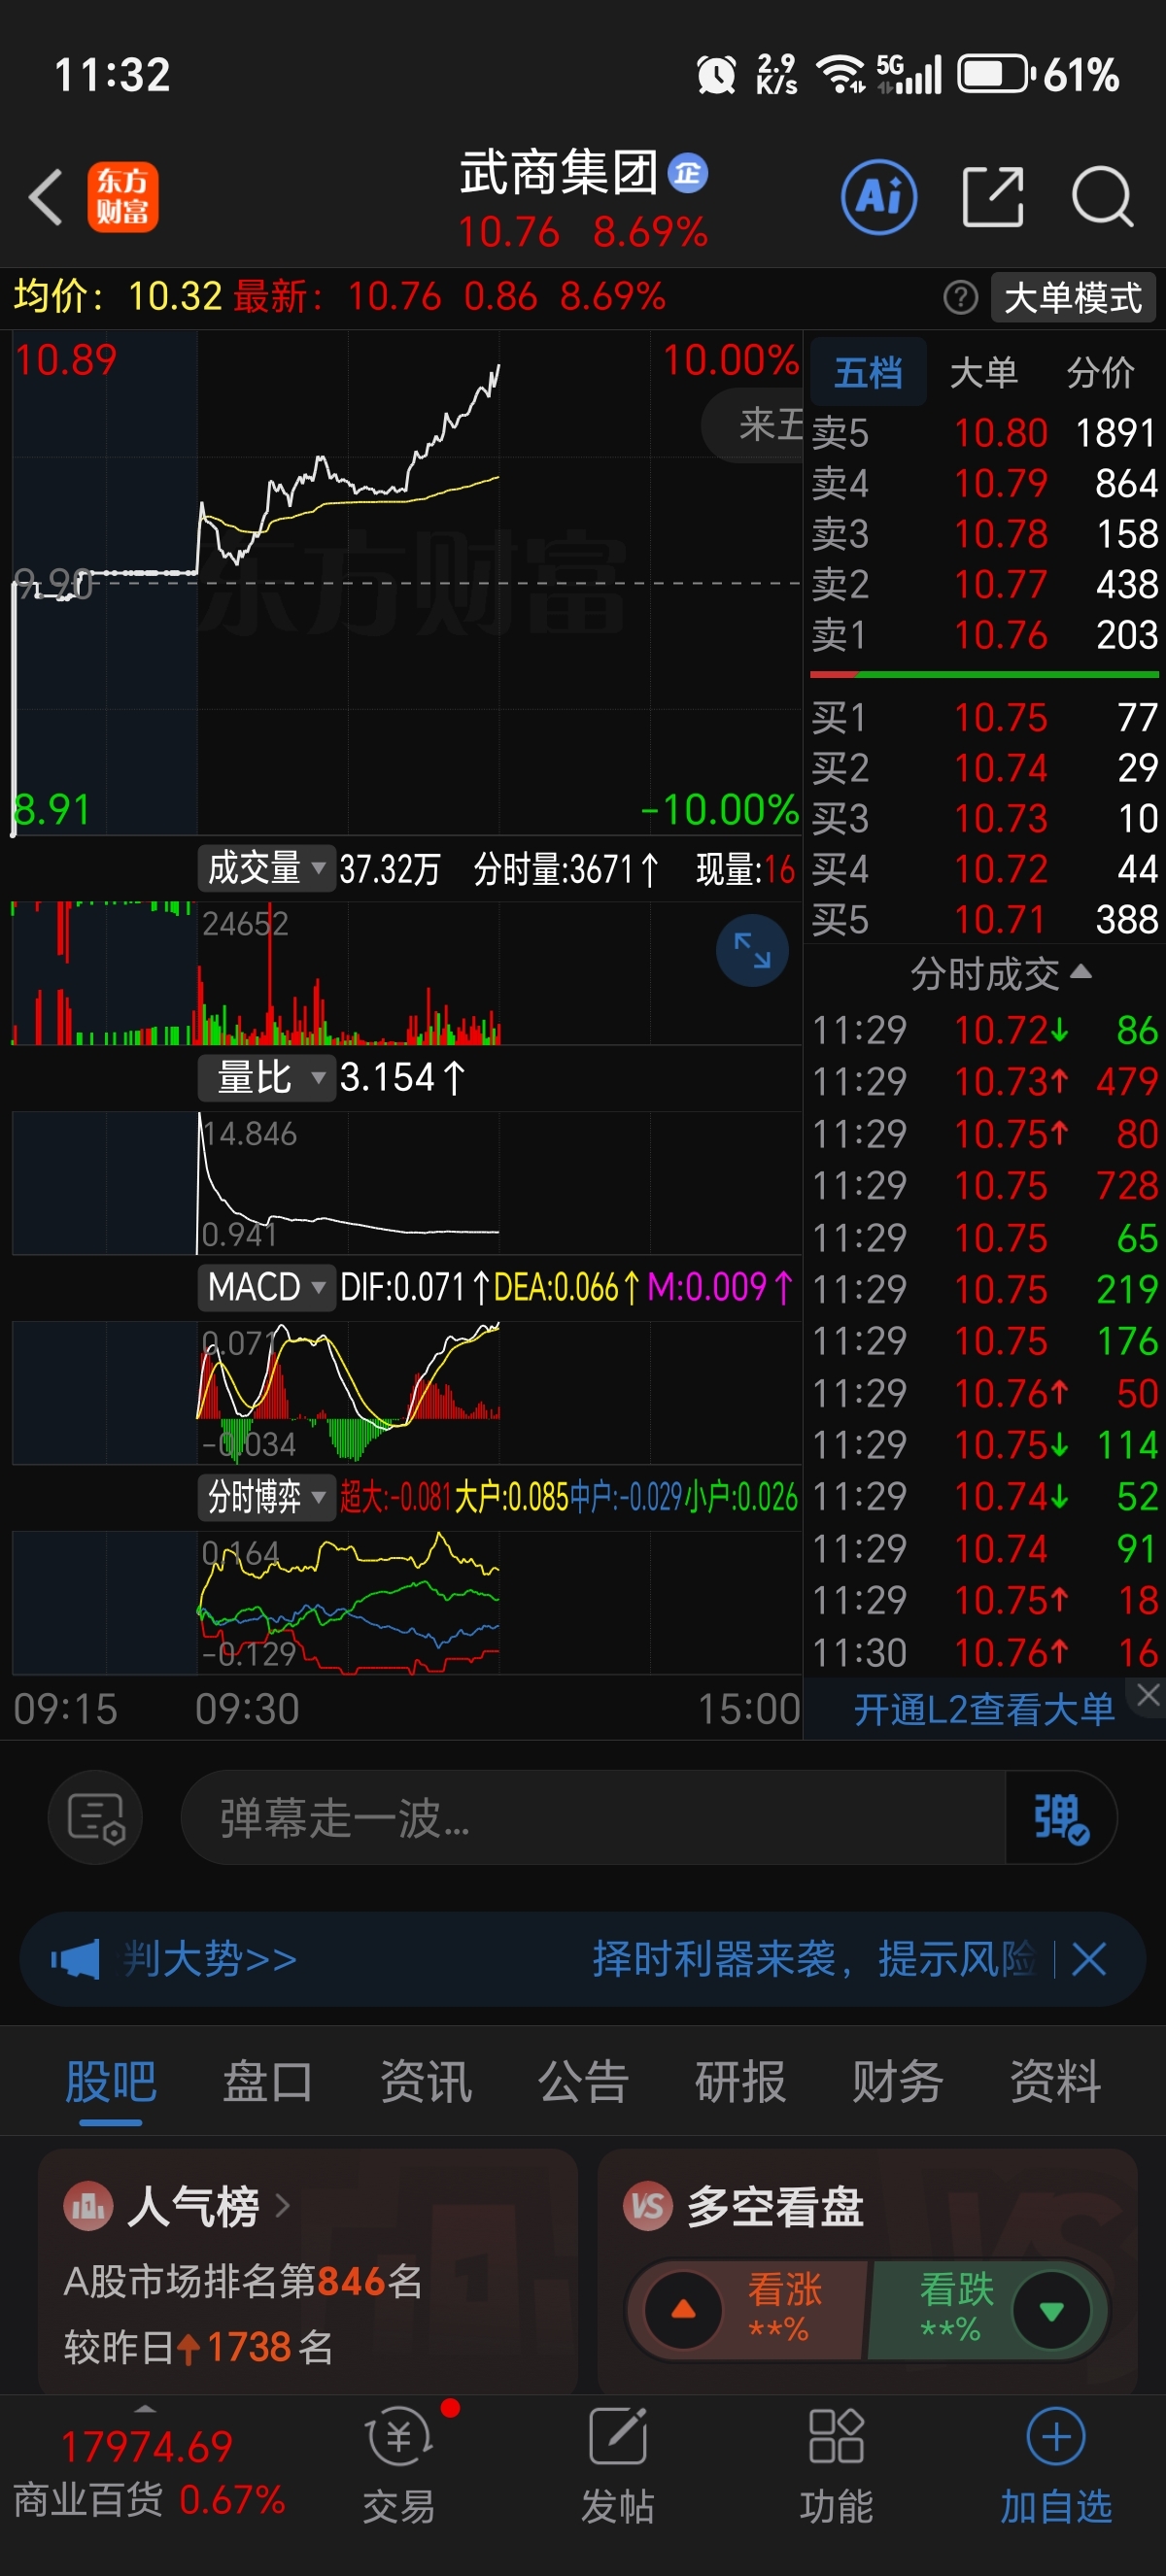Tap the VS 多空看盘 icon
Image resolution: width=1166 pixels, height=2576 pixels.
pyautogui.click(x=648, y=2205)
